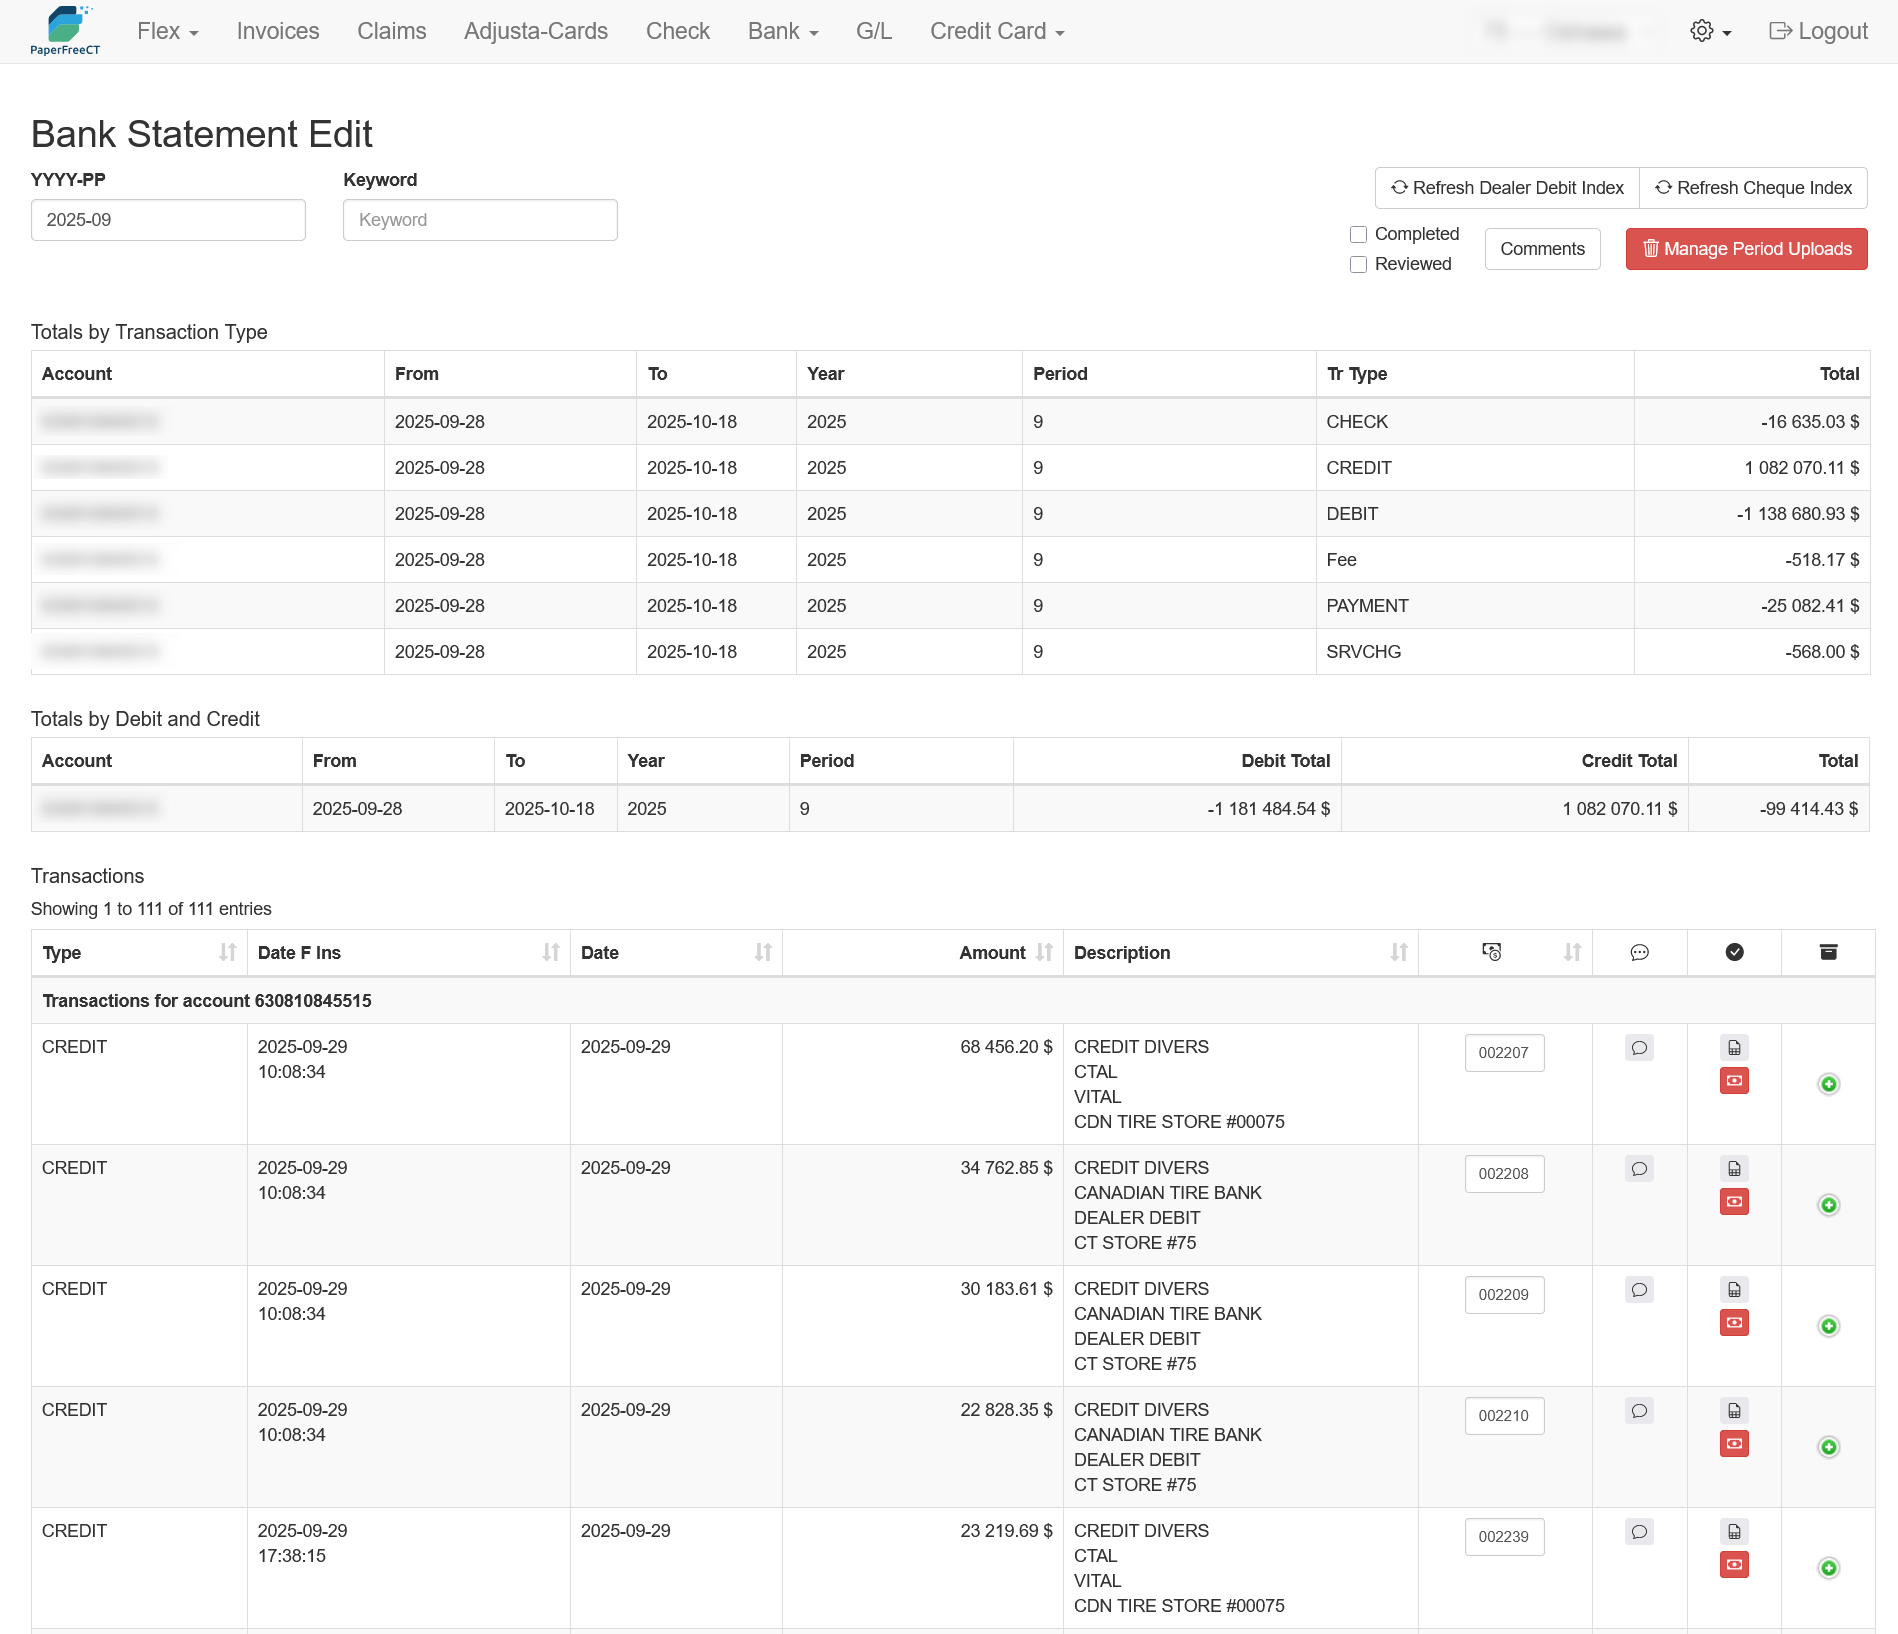Click the PaperFreeCT logo

tap(65, 31)
